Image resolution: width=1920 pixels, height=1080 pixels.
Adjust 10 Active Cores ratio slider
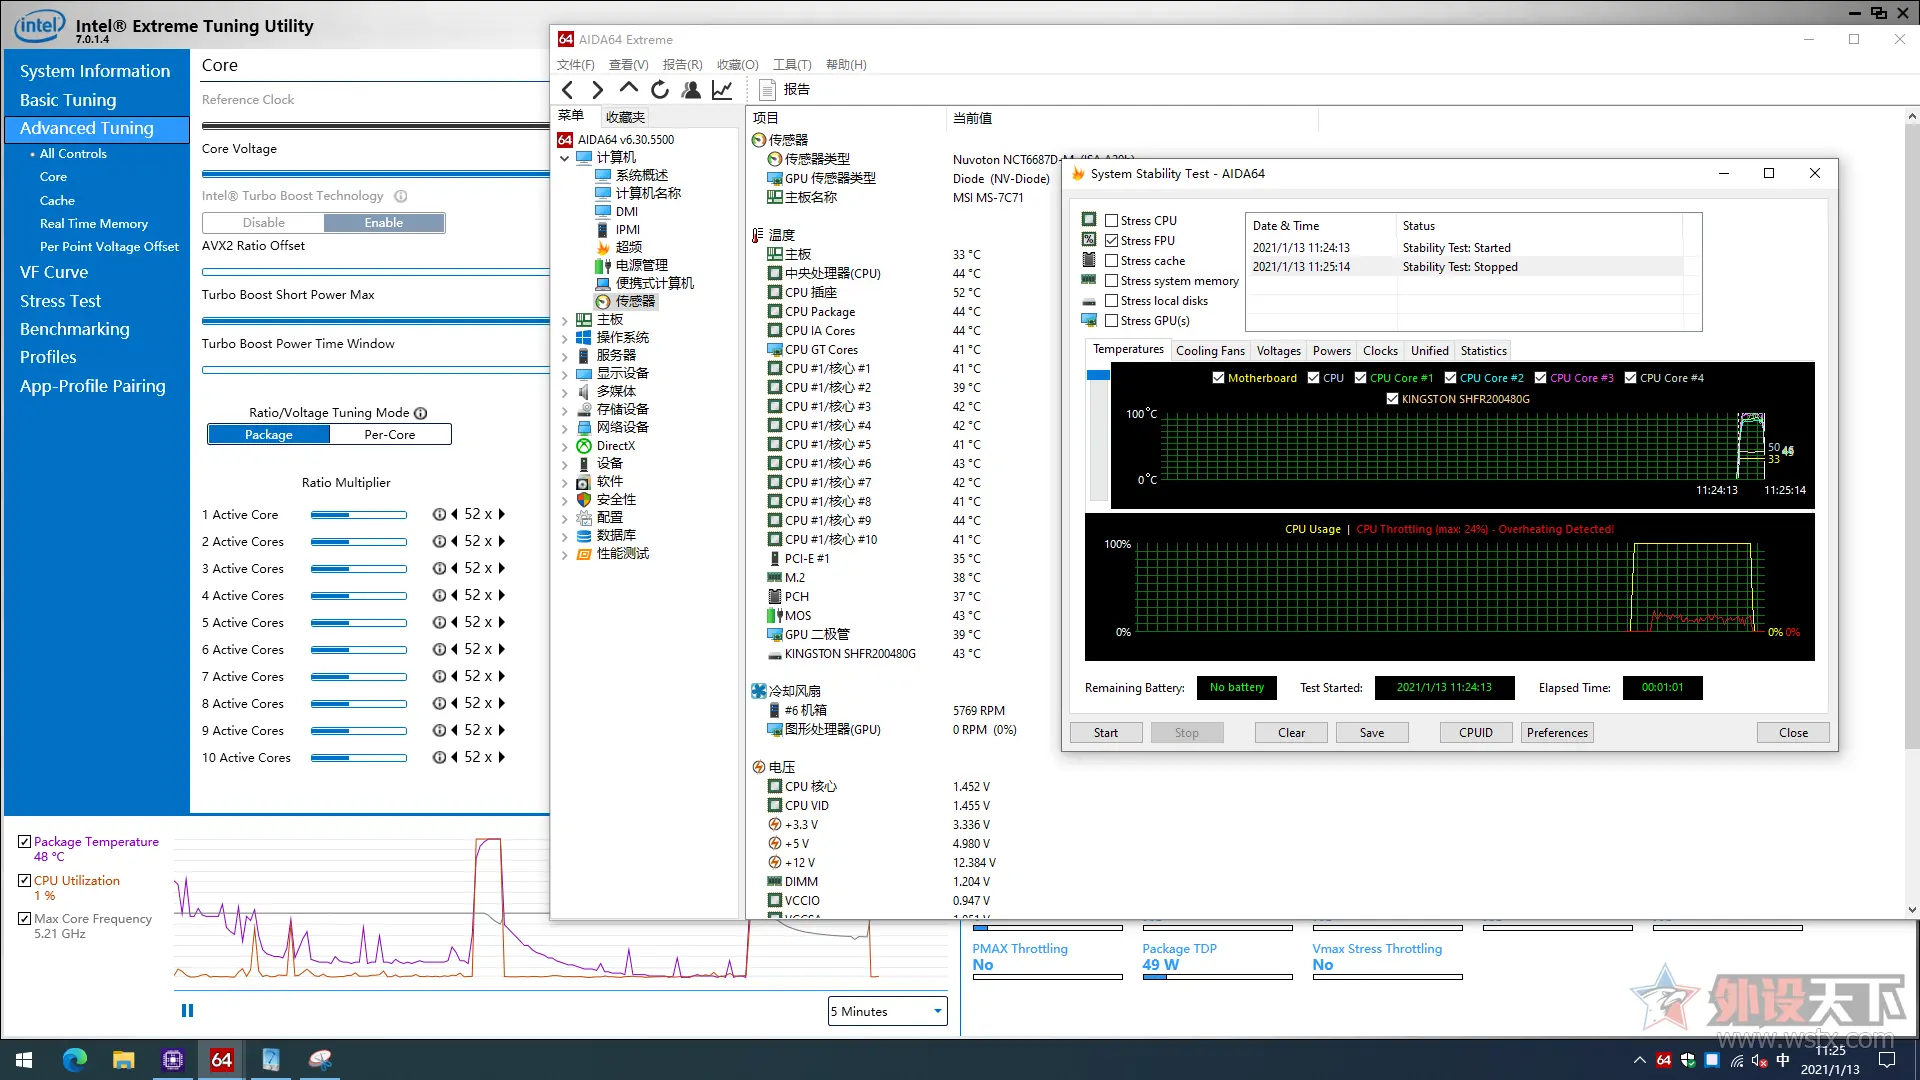click(x=358, y=758)
